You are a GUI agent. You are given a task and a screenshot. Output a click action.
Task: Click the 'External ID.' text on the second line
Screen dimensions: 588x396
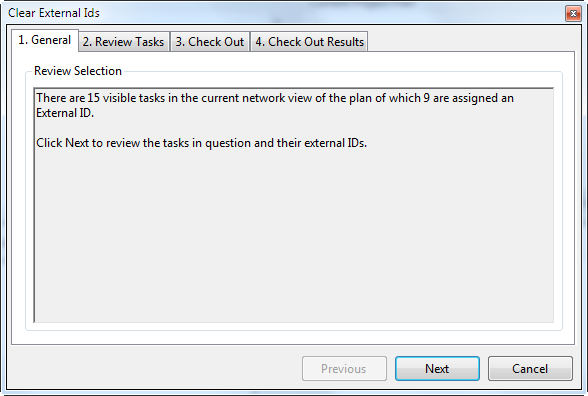65,113
